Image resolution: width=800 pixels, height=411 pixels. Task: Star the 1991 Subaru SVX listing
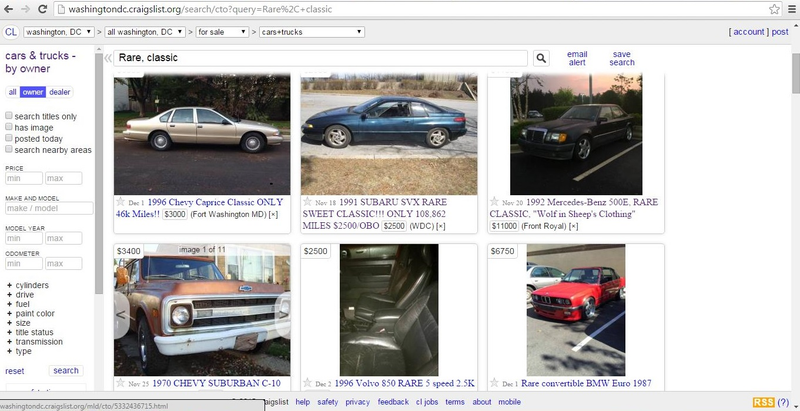click(307, 201)
